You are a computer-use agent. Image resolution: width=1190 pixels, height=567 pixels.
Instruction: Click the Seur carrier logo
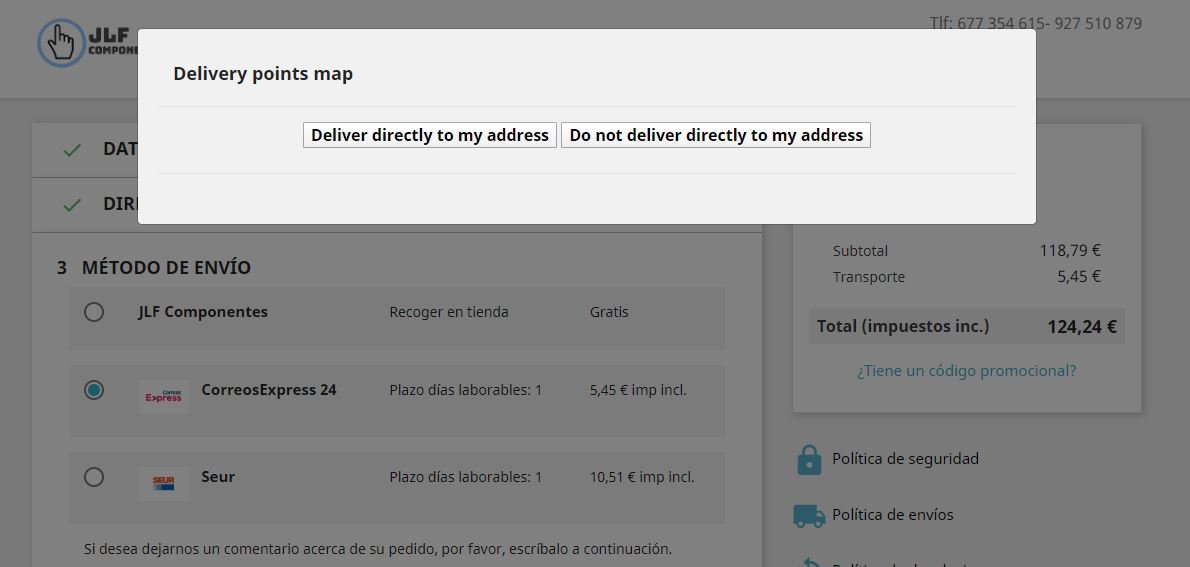[164, 484]
